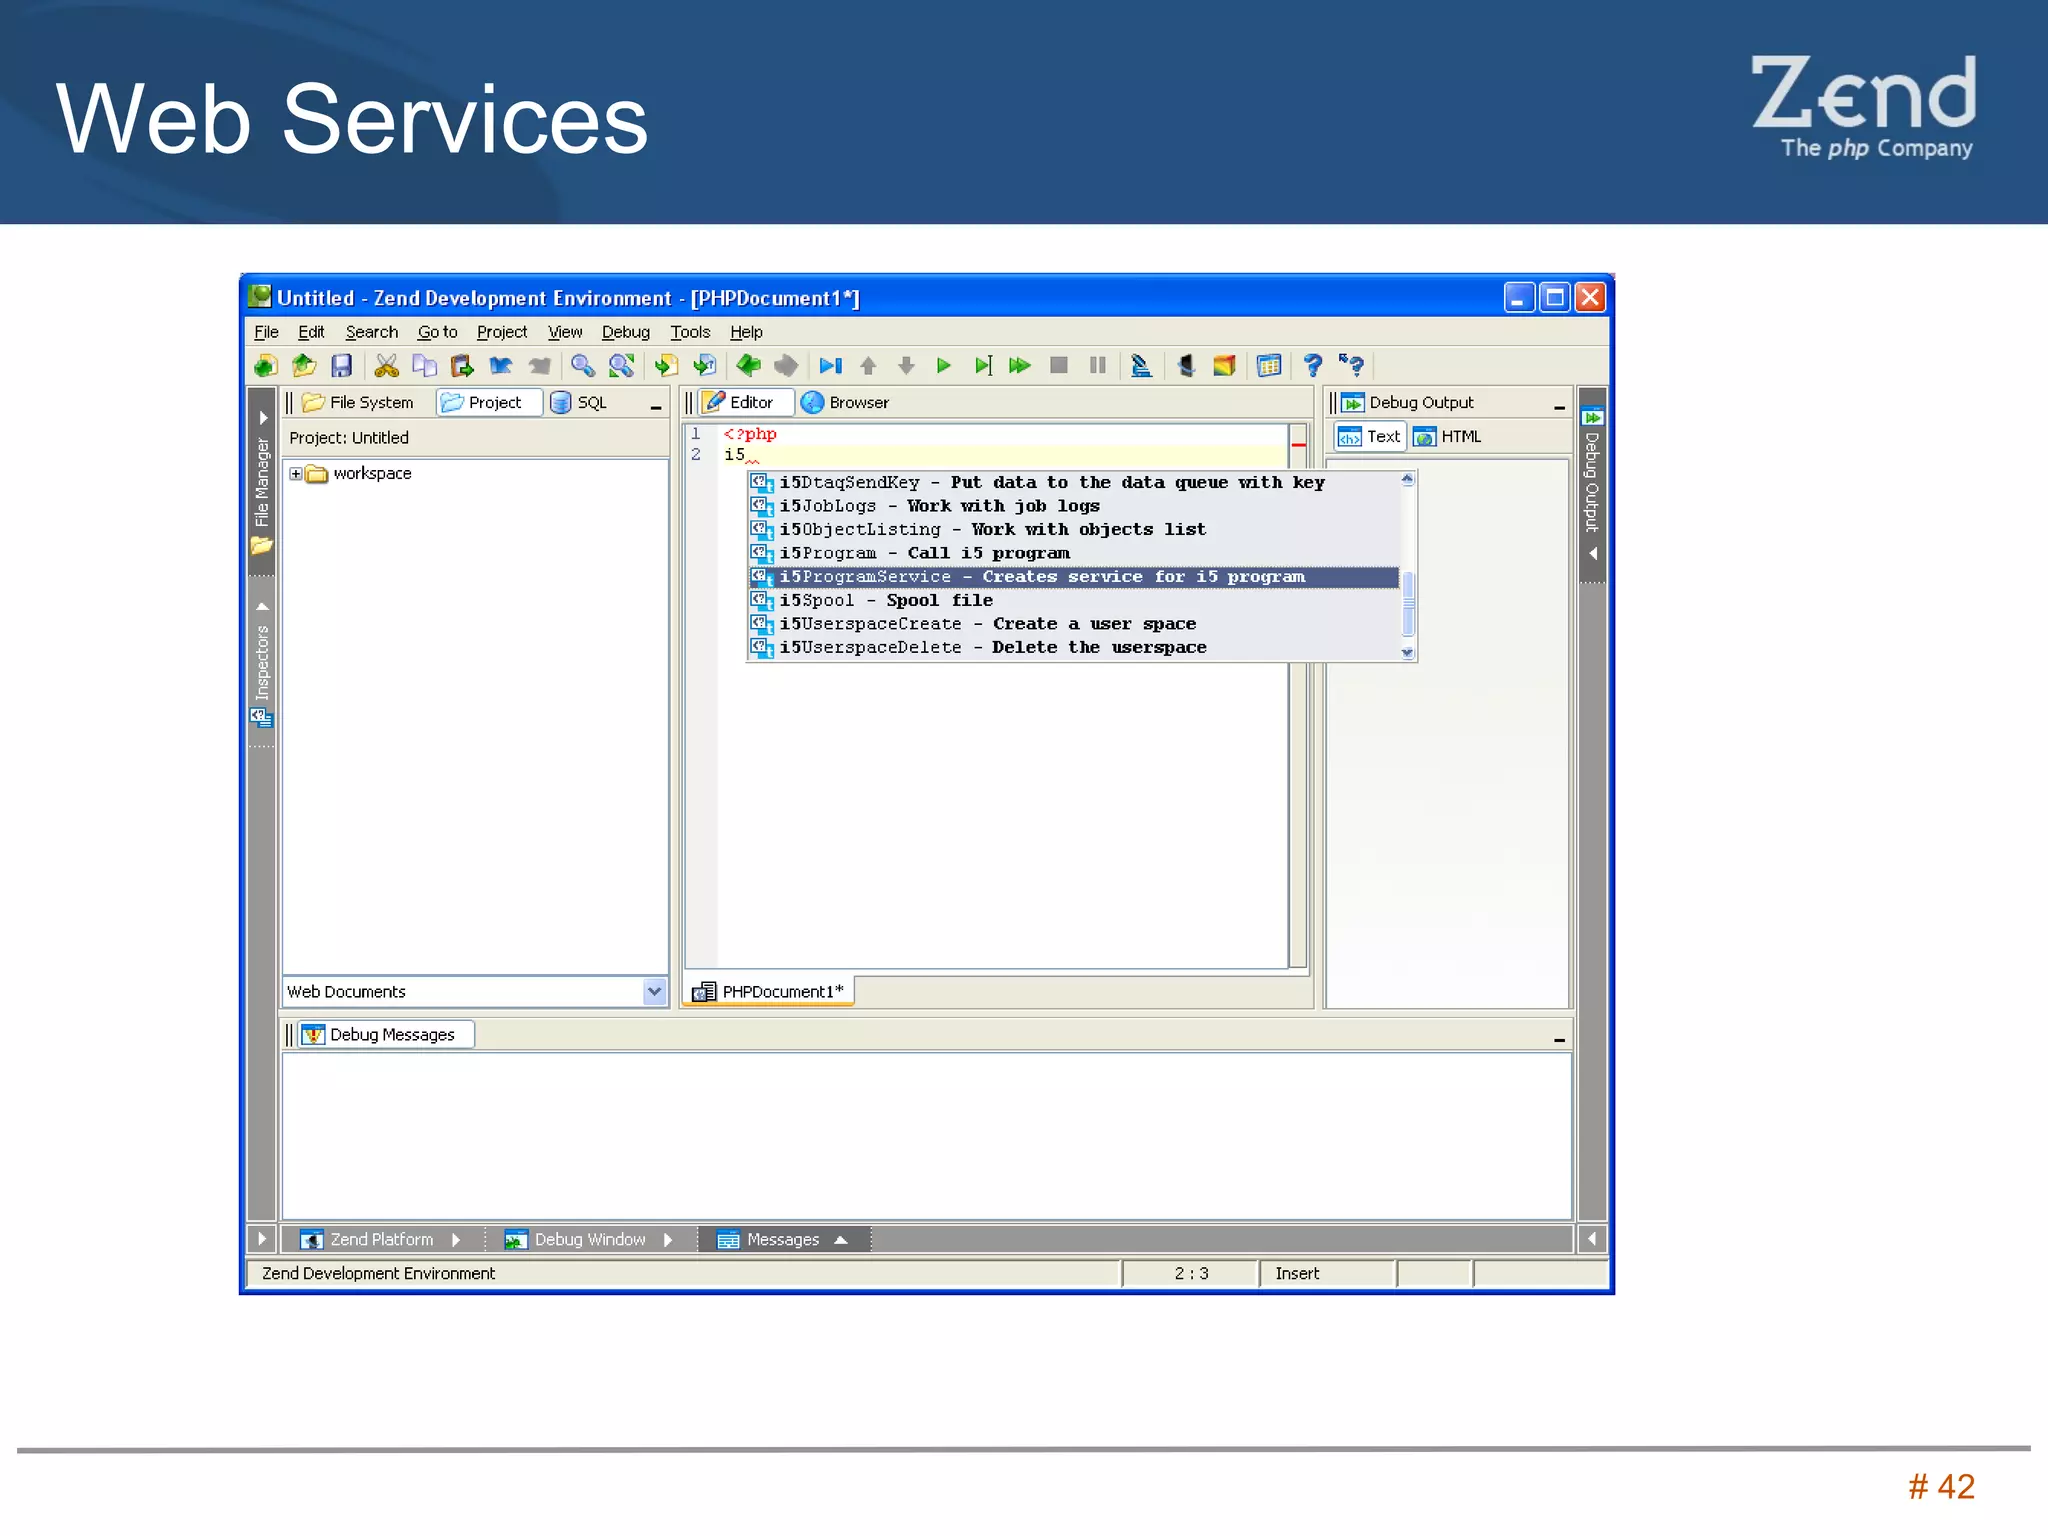Select the Browser tab
2048x1536 pixels.
[x=846, y=402]
